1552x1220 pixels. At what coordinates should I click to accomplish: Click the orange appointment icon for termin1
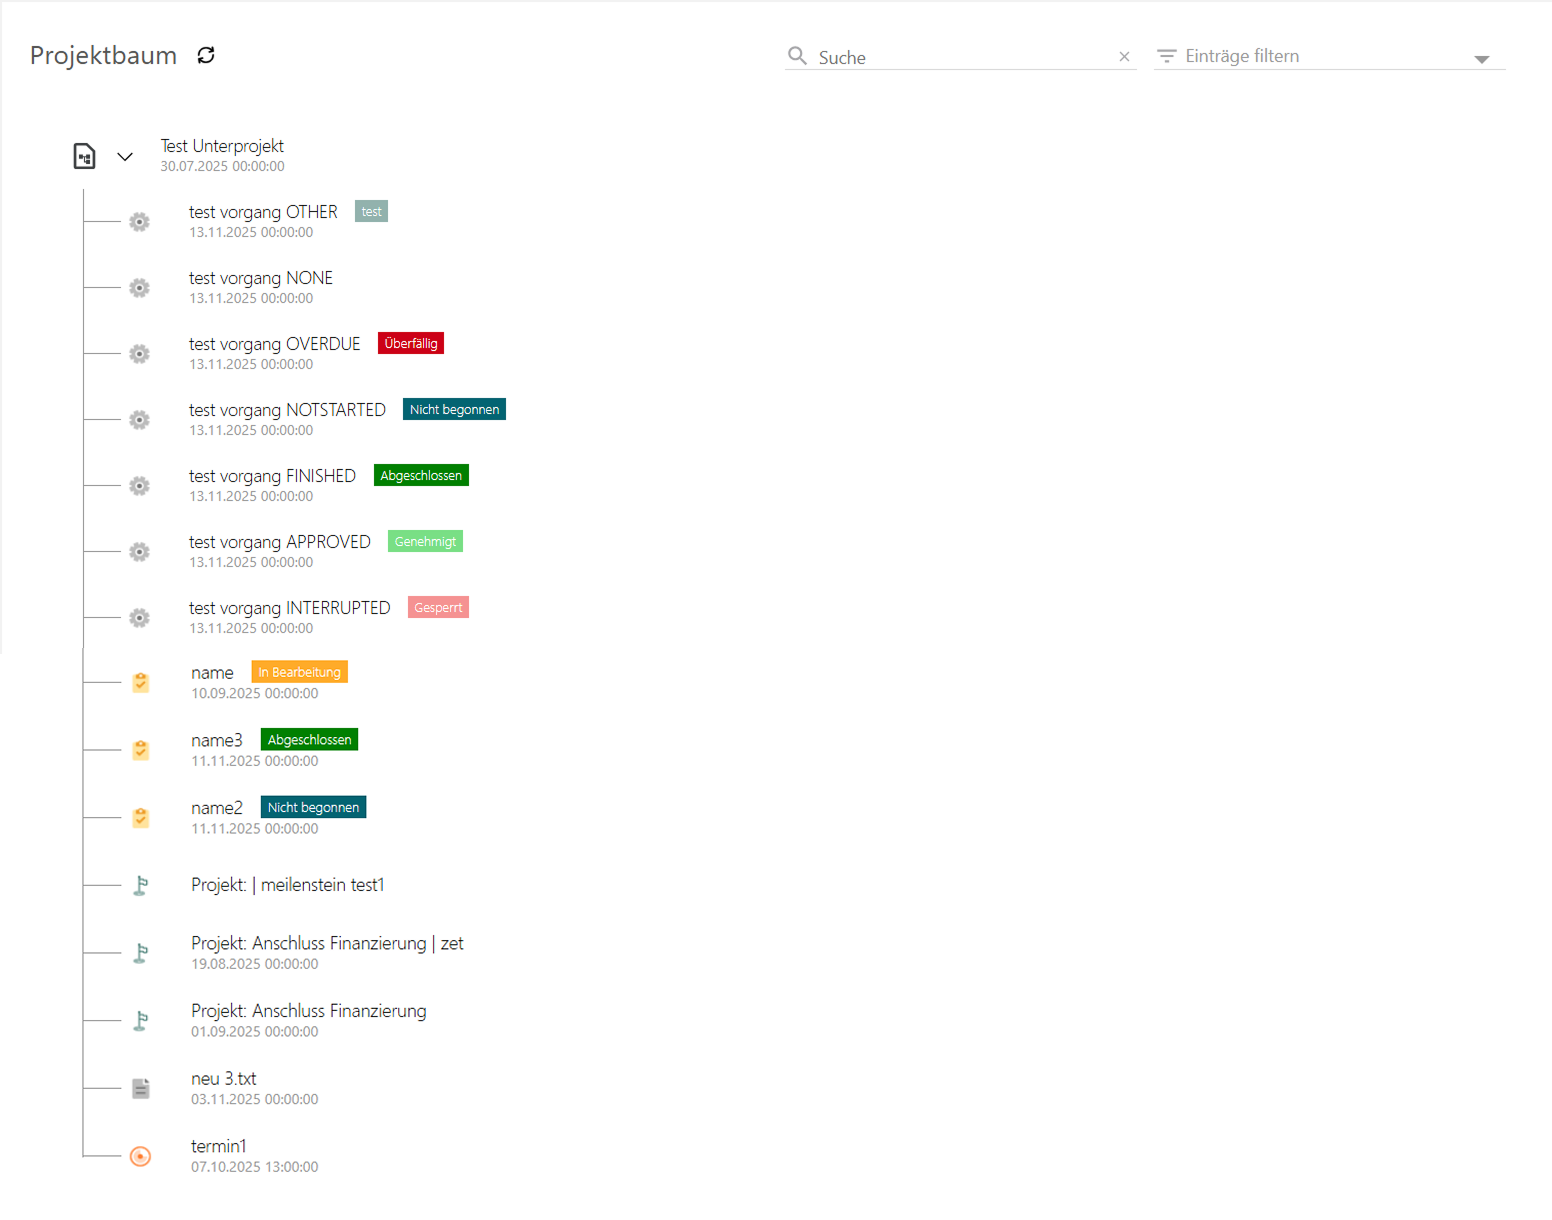click(x=141, y=1156)
